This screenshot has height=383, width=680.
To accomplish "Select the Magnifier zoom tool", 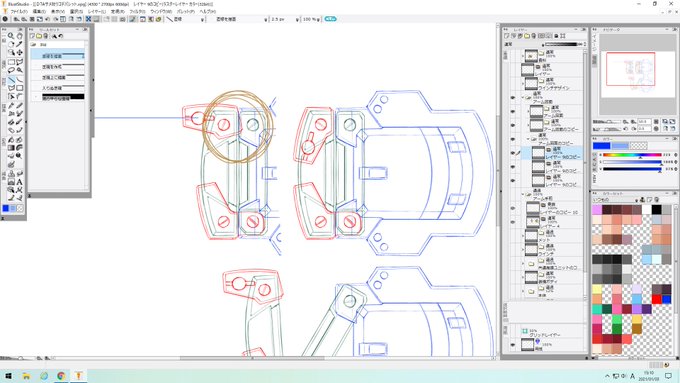I will (11, 36).
